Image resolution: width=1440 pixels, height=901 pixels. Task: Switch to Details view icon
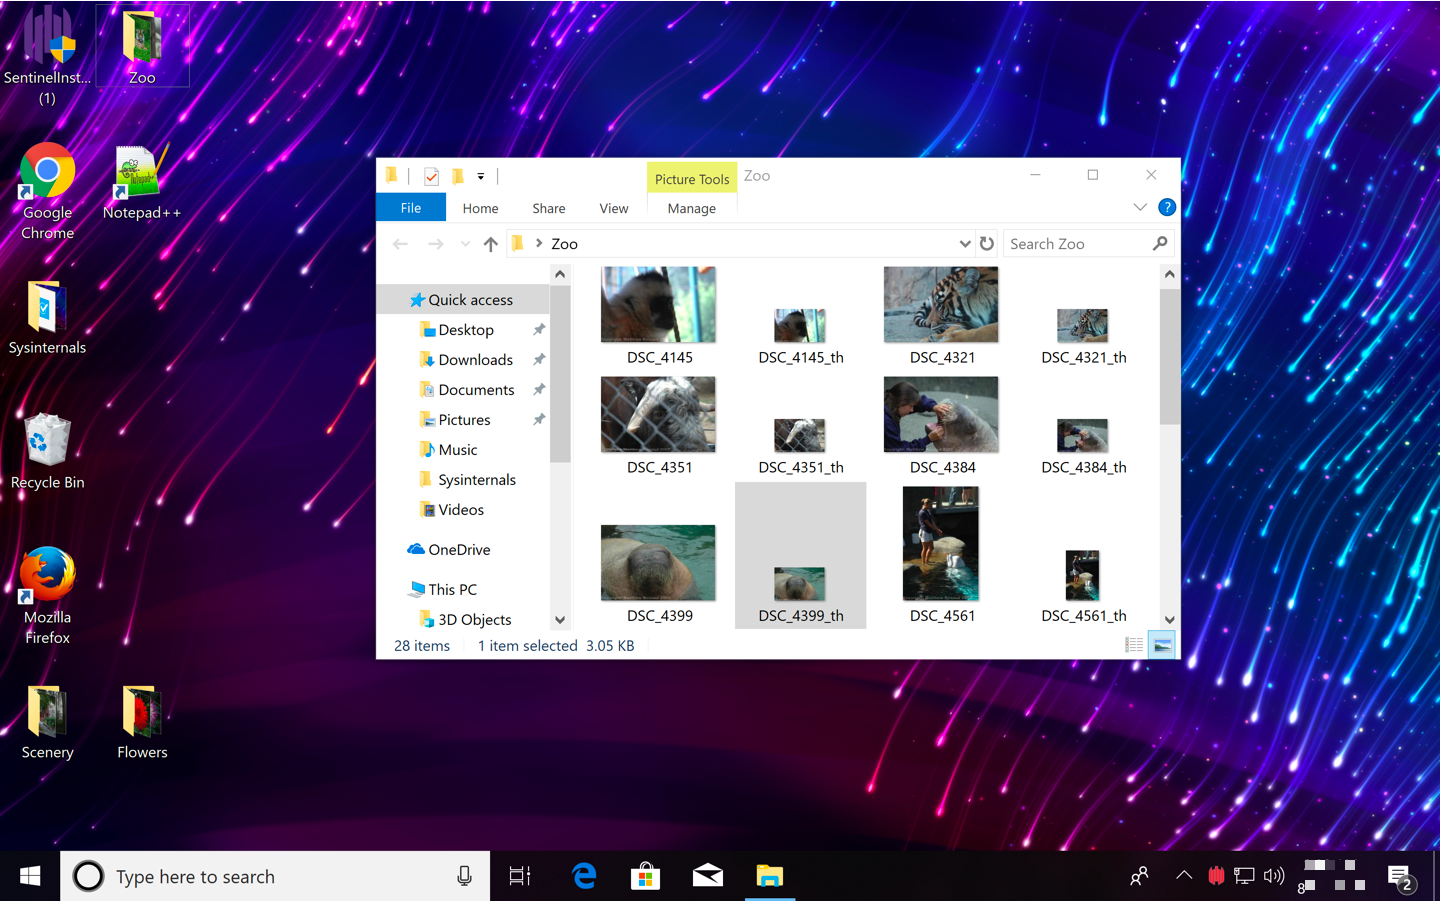(1134, 646)
